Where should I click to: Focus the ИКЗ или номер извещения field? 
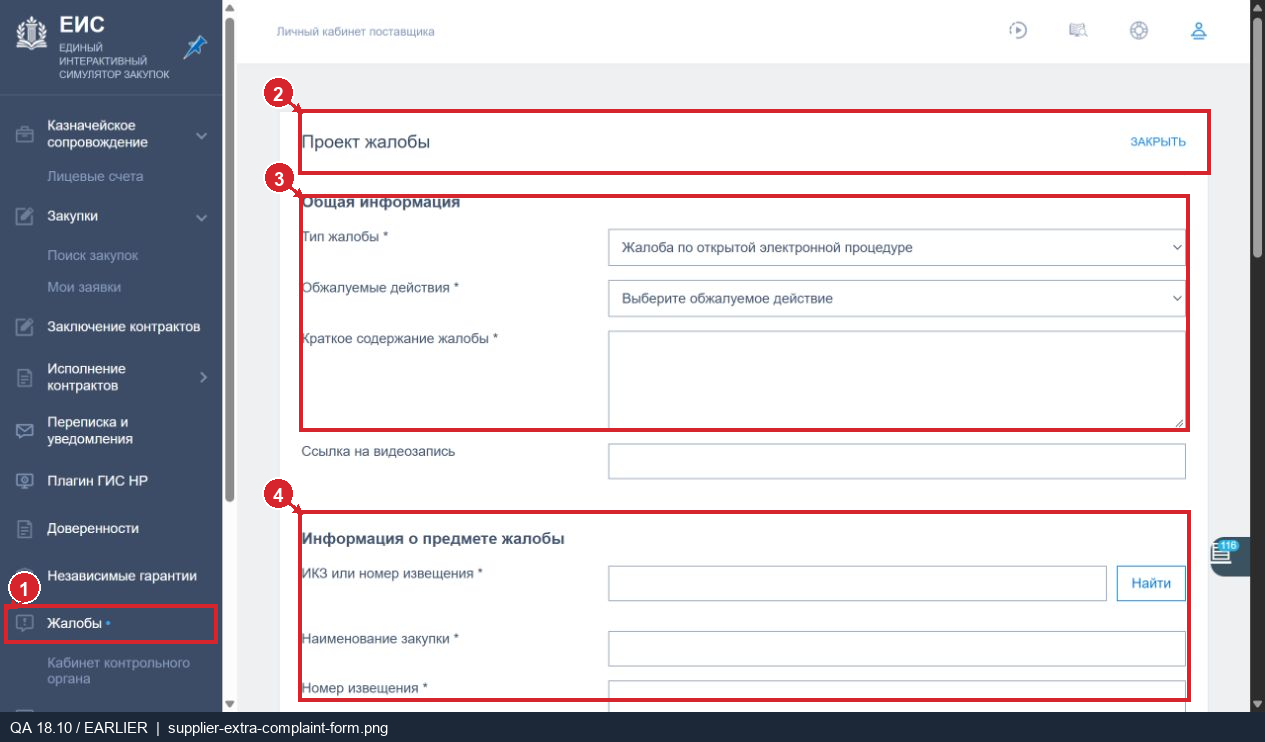click(x=857, y=583)
